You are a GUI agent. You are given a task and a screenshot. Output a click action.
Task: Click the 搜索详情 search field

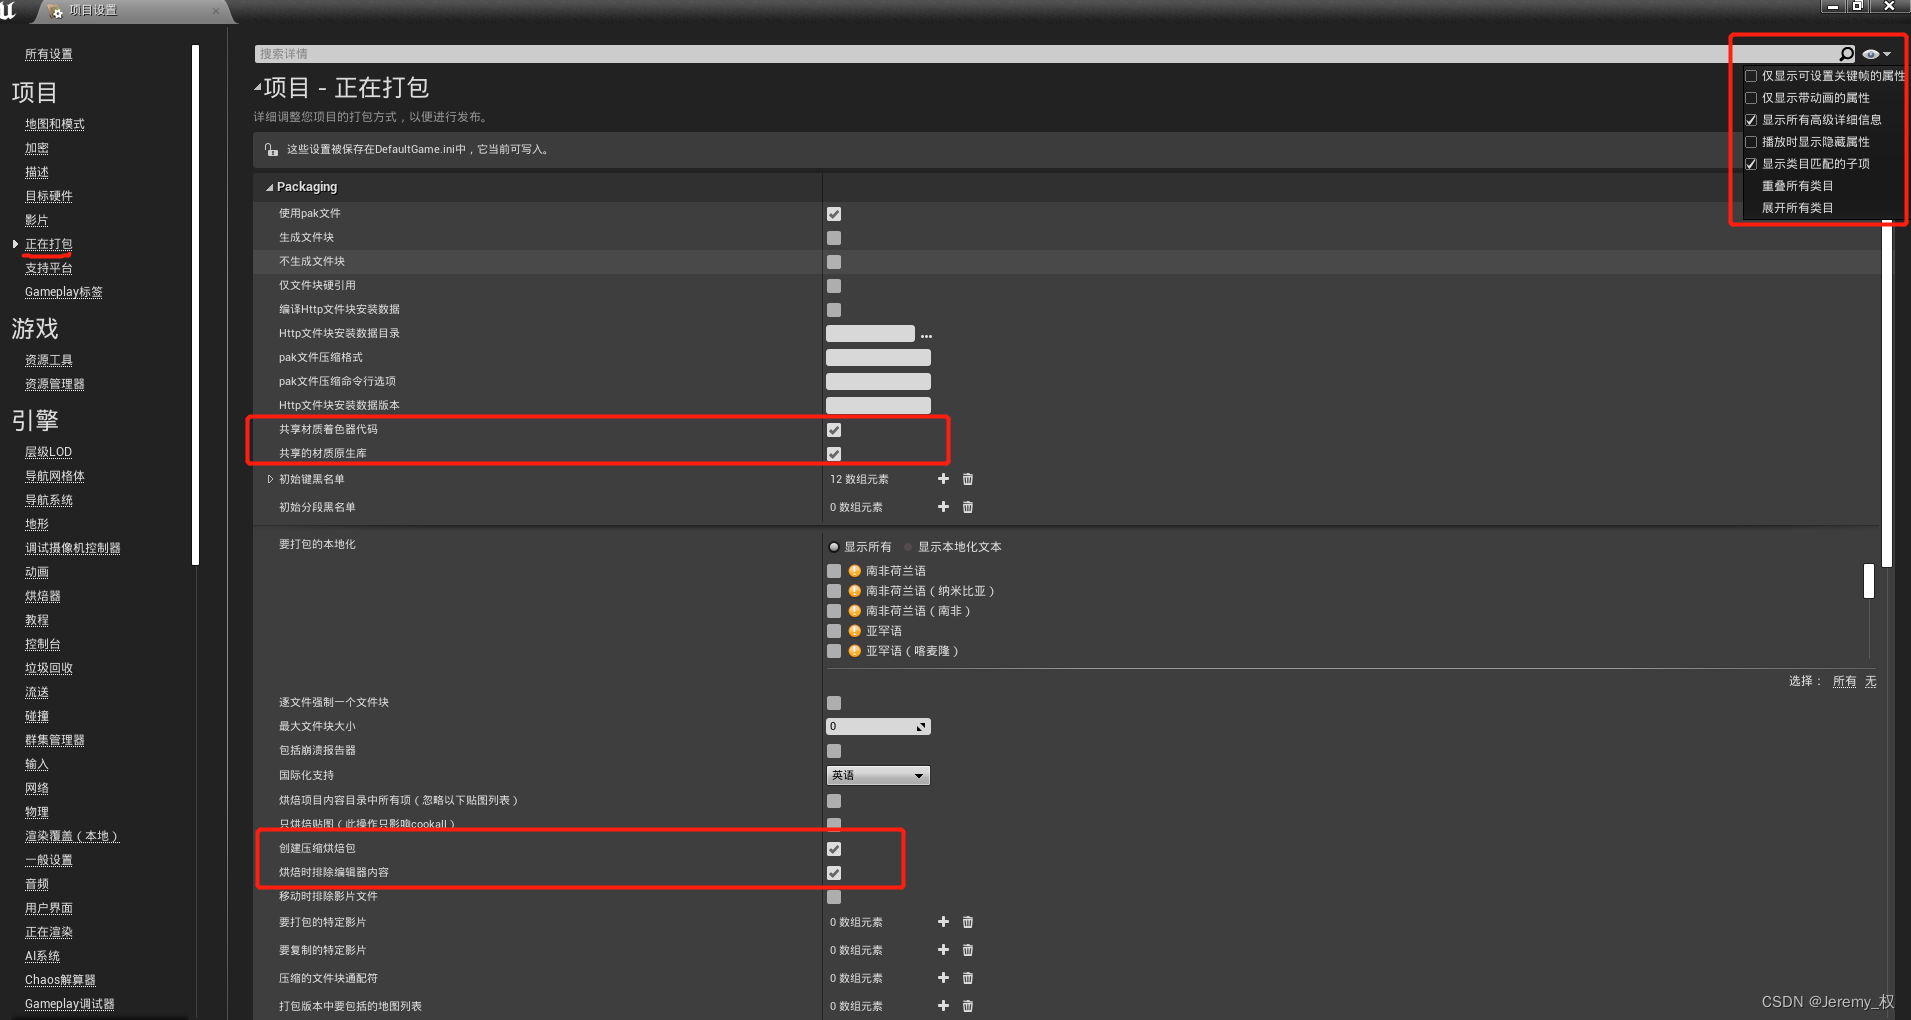[x=1045, y=54]
